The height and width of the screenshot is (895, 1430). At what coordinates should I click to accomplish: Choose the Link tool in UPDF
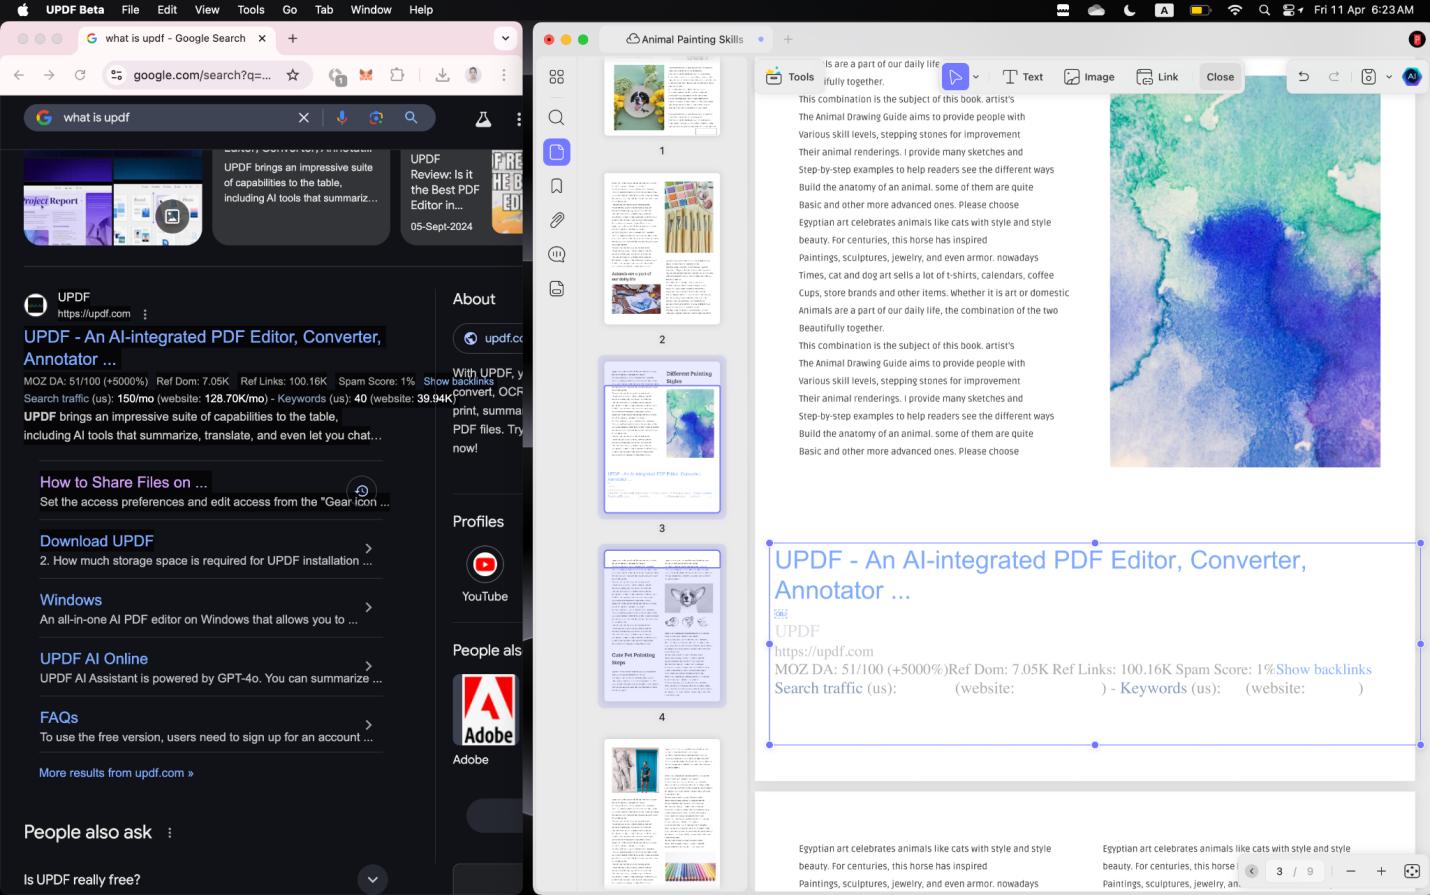coord(1158,77)
